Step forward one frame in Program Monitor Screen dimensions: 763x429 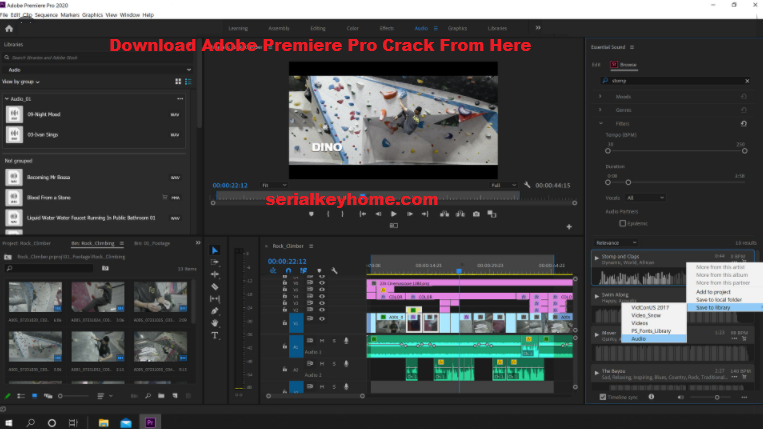coord(410,214)
